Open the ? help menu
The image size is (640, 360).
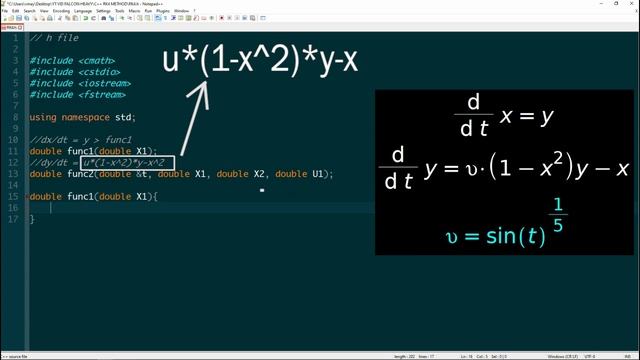tap(194, 11)
